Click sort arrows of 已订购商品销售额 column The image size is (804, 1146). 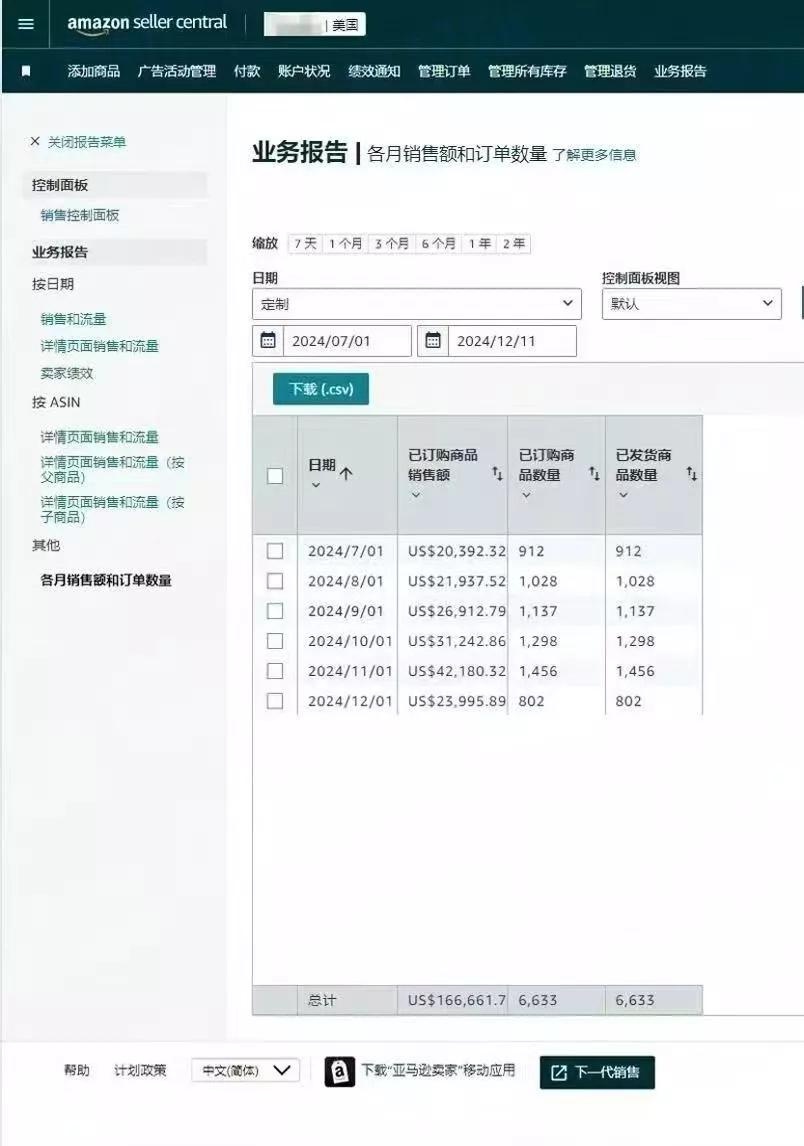497,474
